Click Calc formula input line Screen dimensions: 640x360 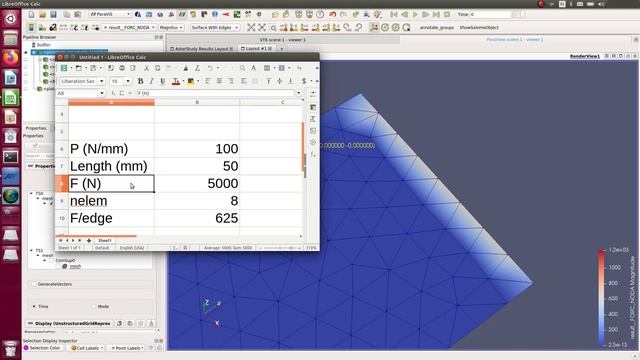[215, 93]
